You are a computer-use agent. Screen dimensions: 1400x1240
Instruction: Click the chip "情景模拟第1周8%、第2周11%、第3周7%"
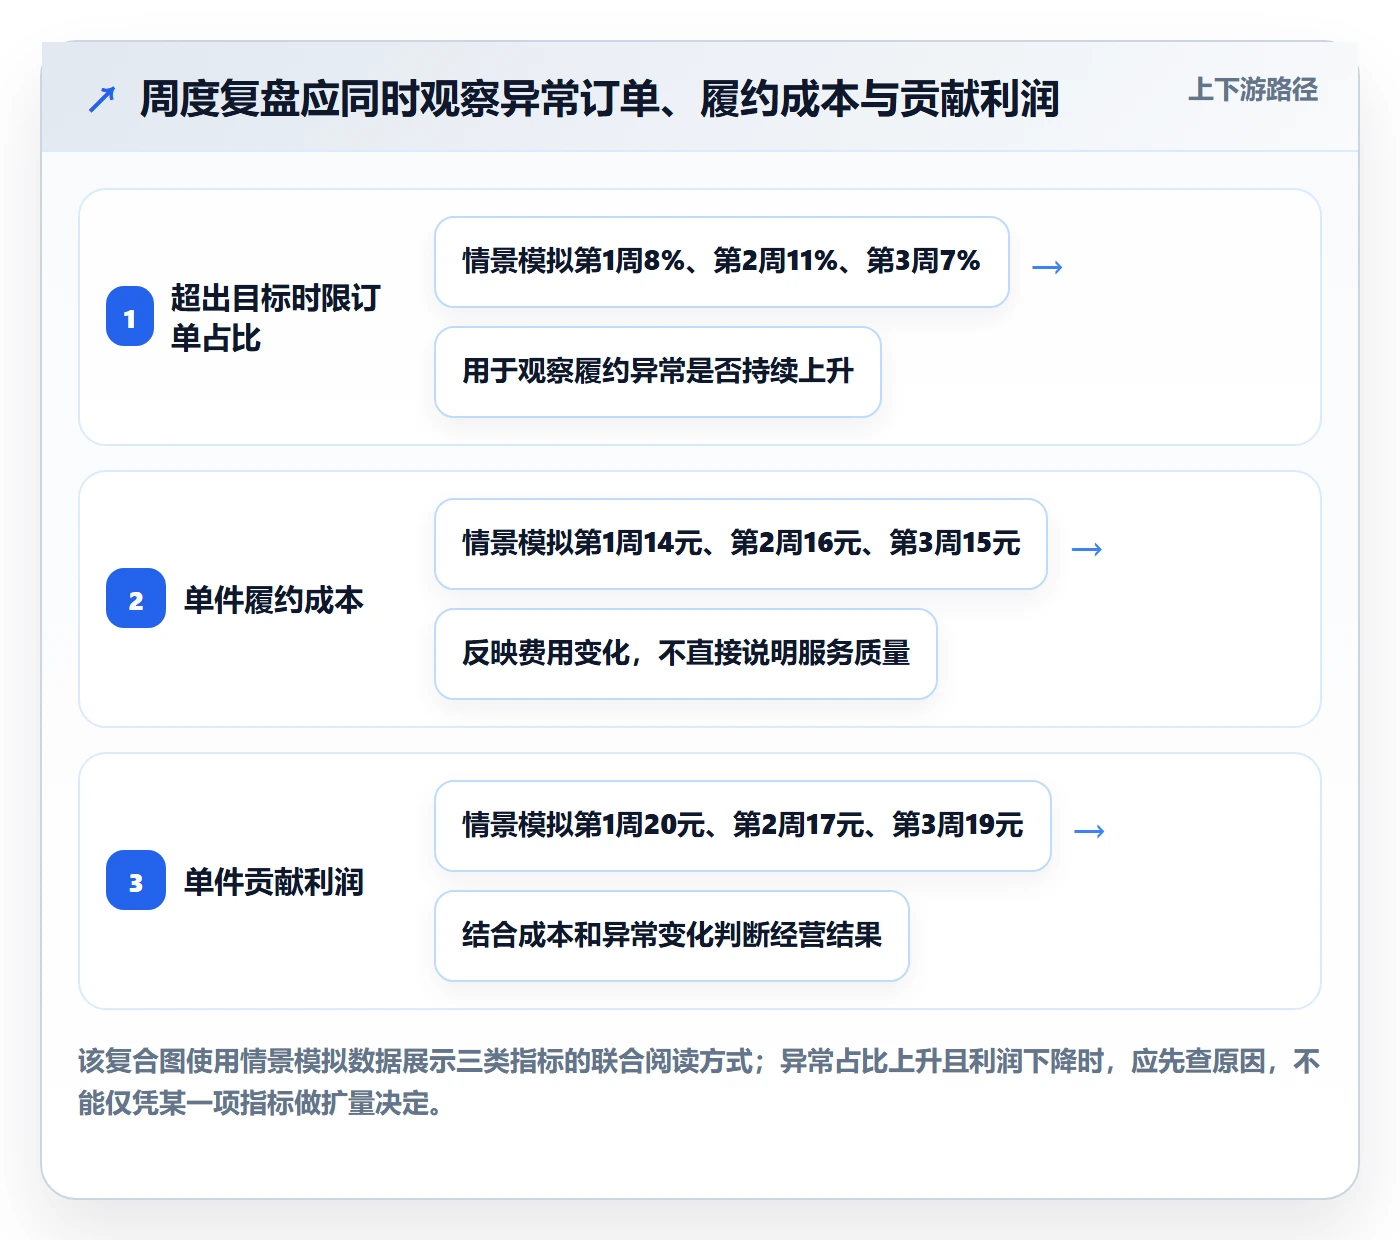point(722,262)
